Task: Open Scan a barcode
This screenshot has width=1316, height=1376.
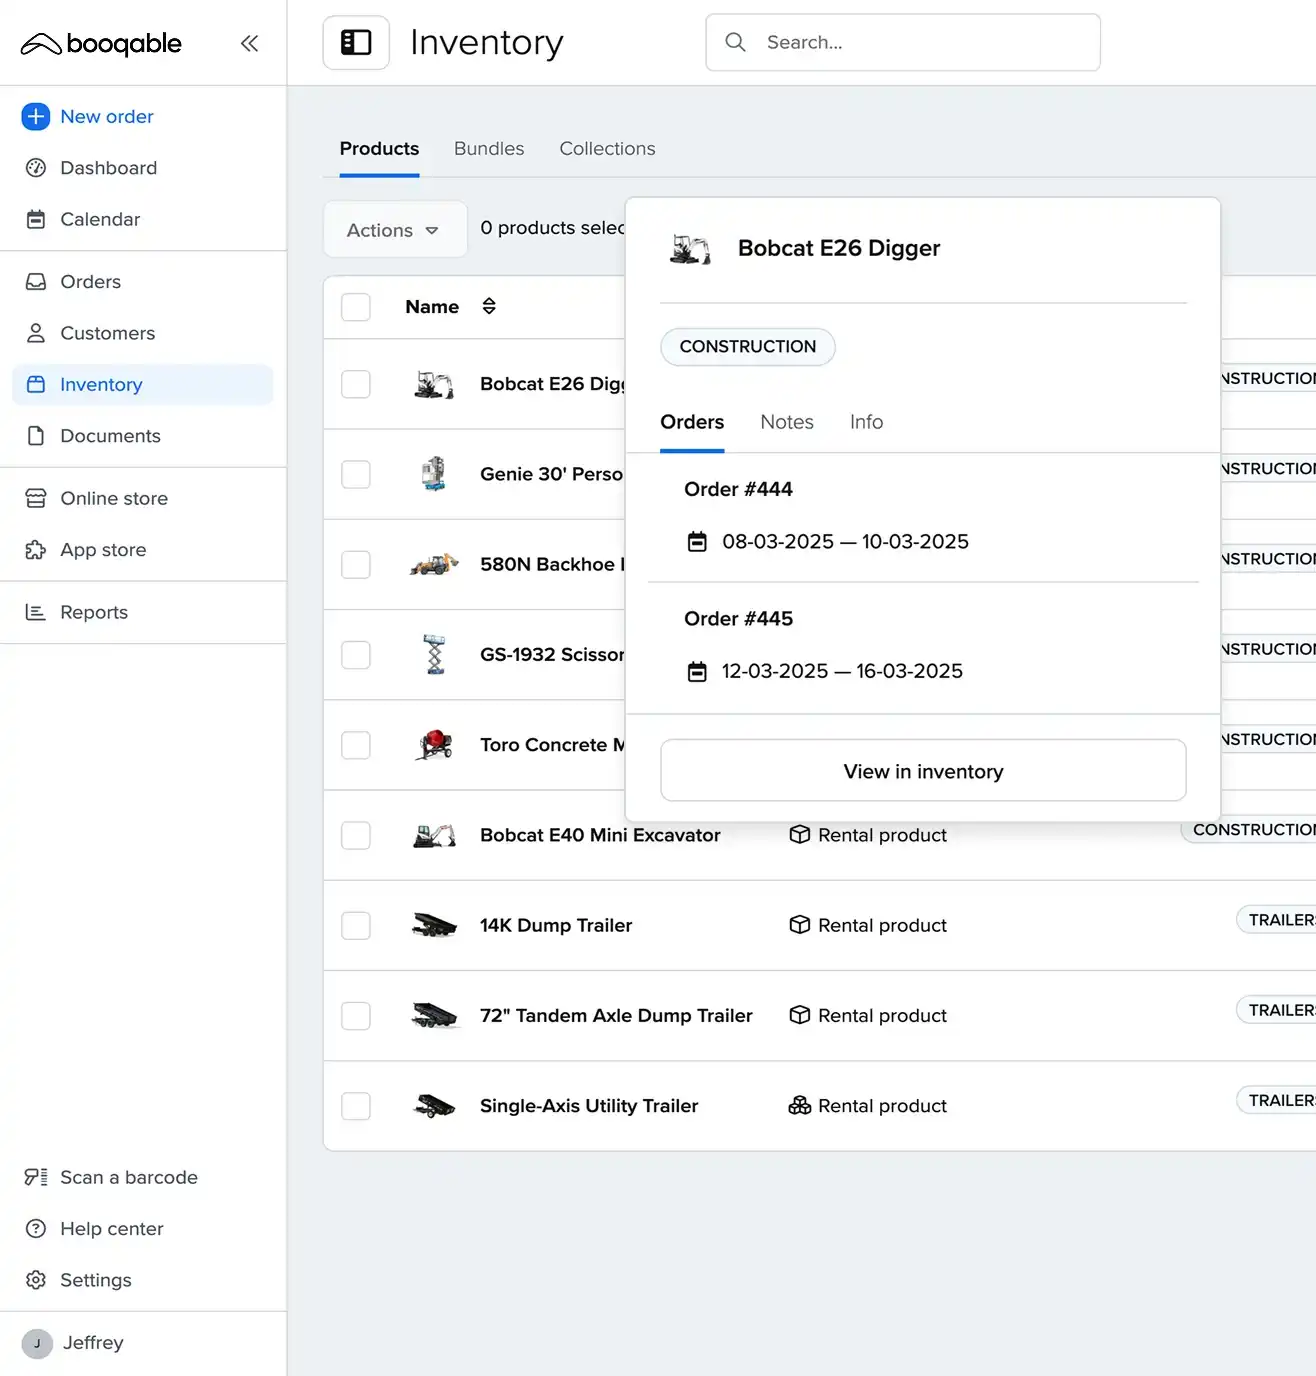Action: click(128, 1177)
